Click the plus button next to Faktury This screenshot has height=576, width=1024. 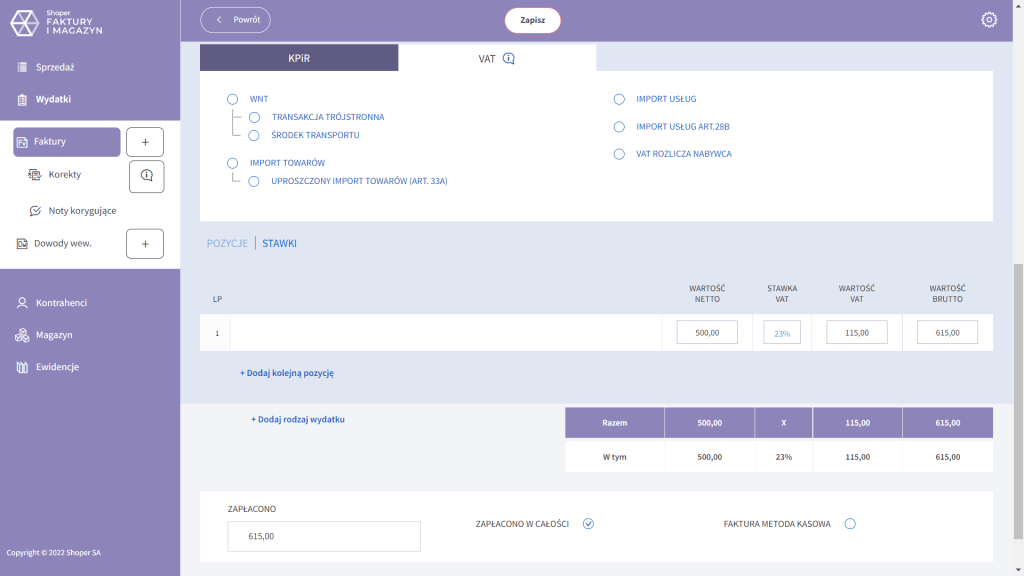point(145,142)
